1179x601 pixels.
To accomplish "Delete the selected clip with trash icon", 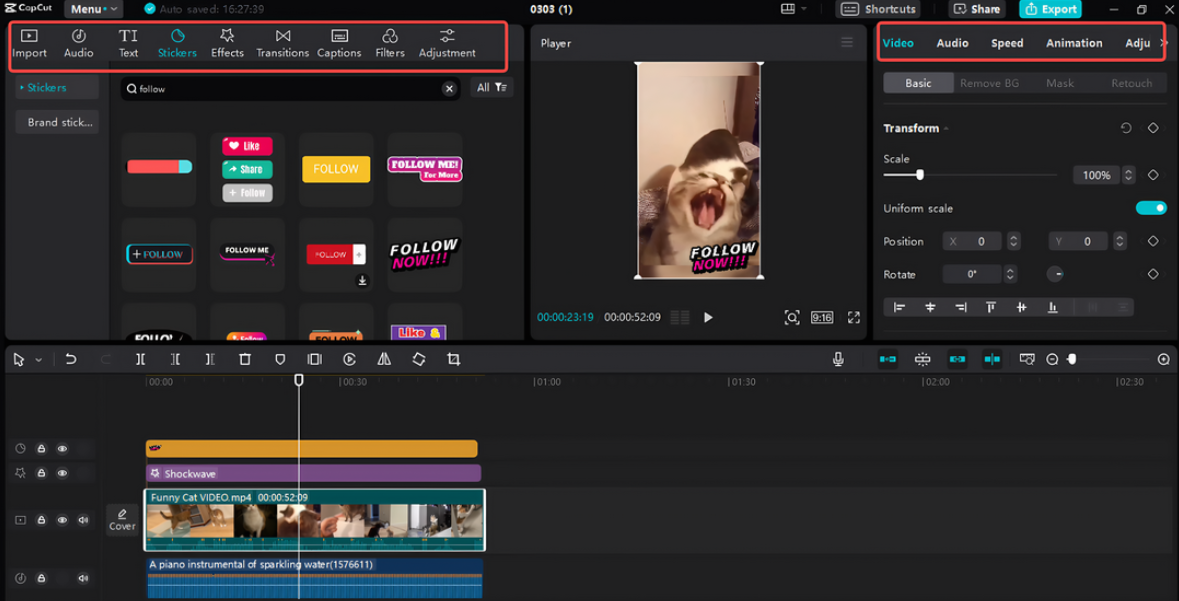I will point(245,359).
